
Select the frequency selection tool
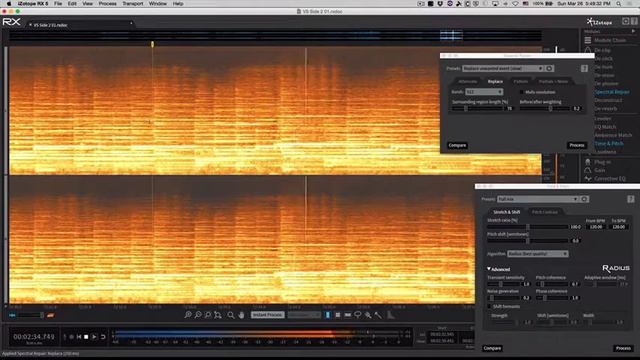[x=348, y=315]
